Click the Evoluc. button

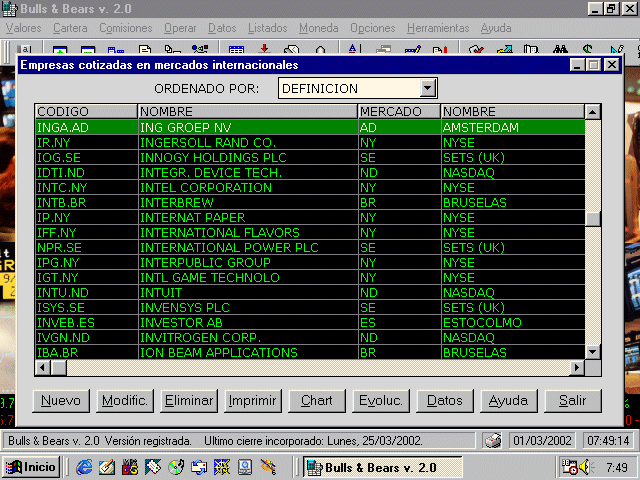coord(381,401)
